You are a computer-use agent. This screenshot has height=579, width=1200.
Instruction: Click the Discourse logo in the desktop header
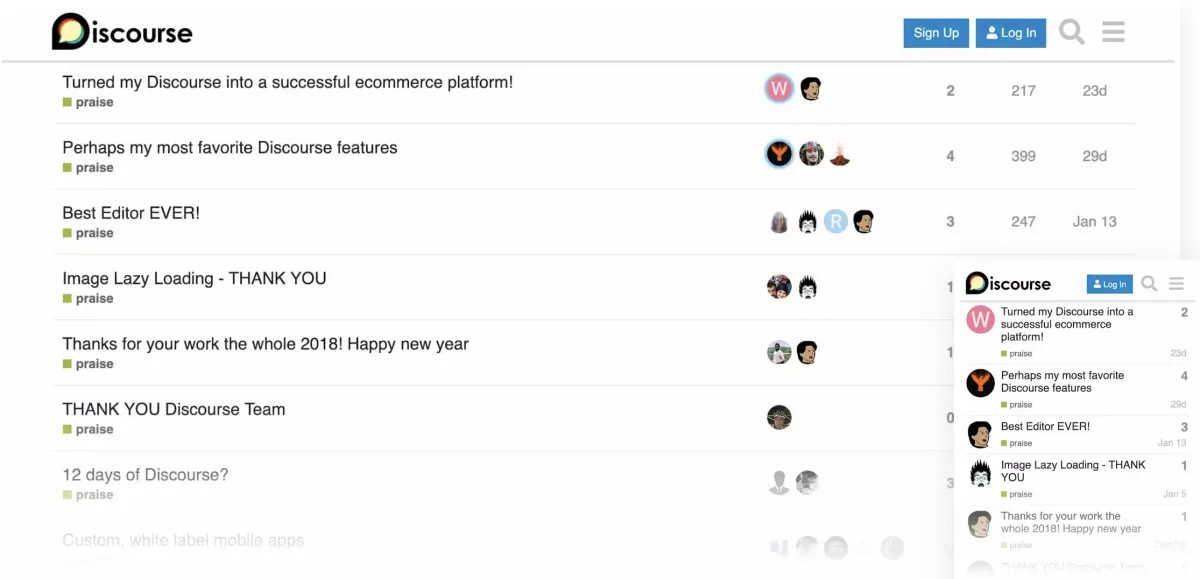(x=122, y=32)
